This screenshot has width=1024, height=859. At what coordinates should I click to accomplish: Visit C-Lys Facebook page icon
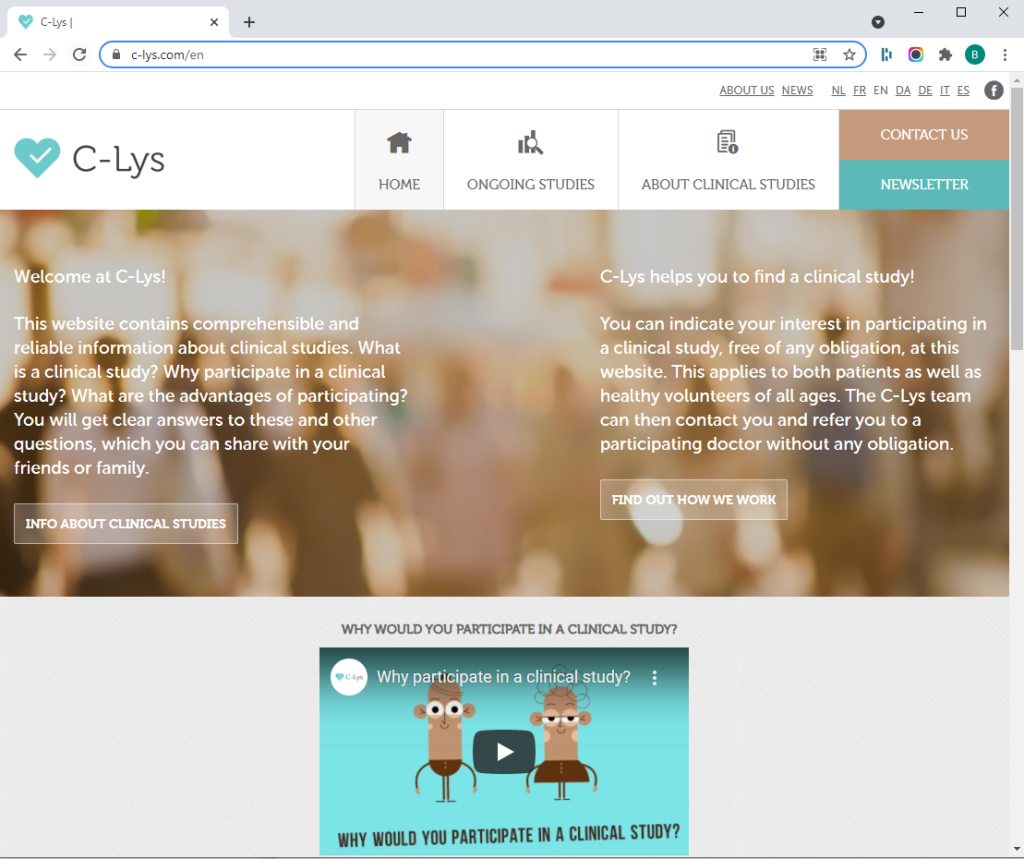click(x=993, y=90)
